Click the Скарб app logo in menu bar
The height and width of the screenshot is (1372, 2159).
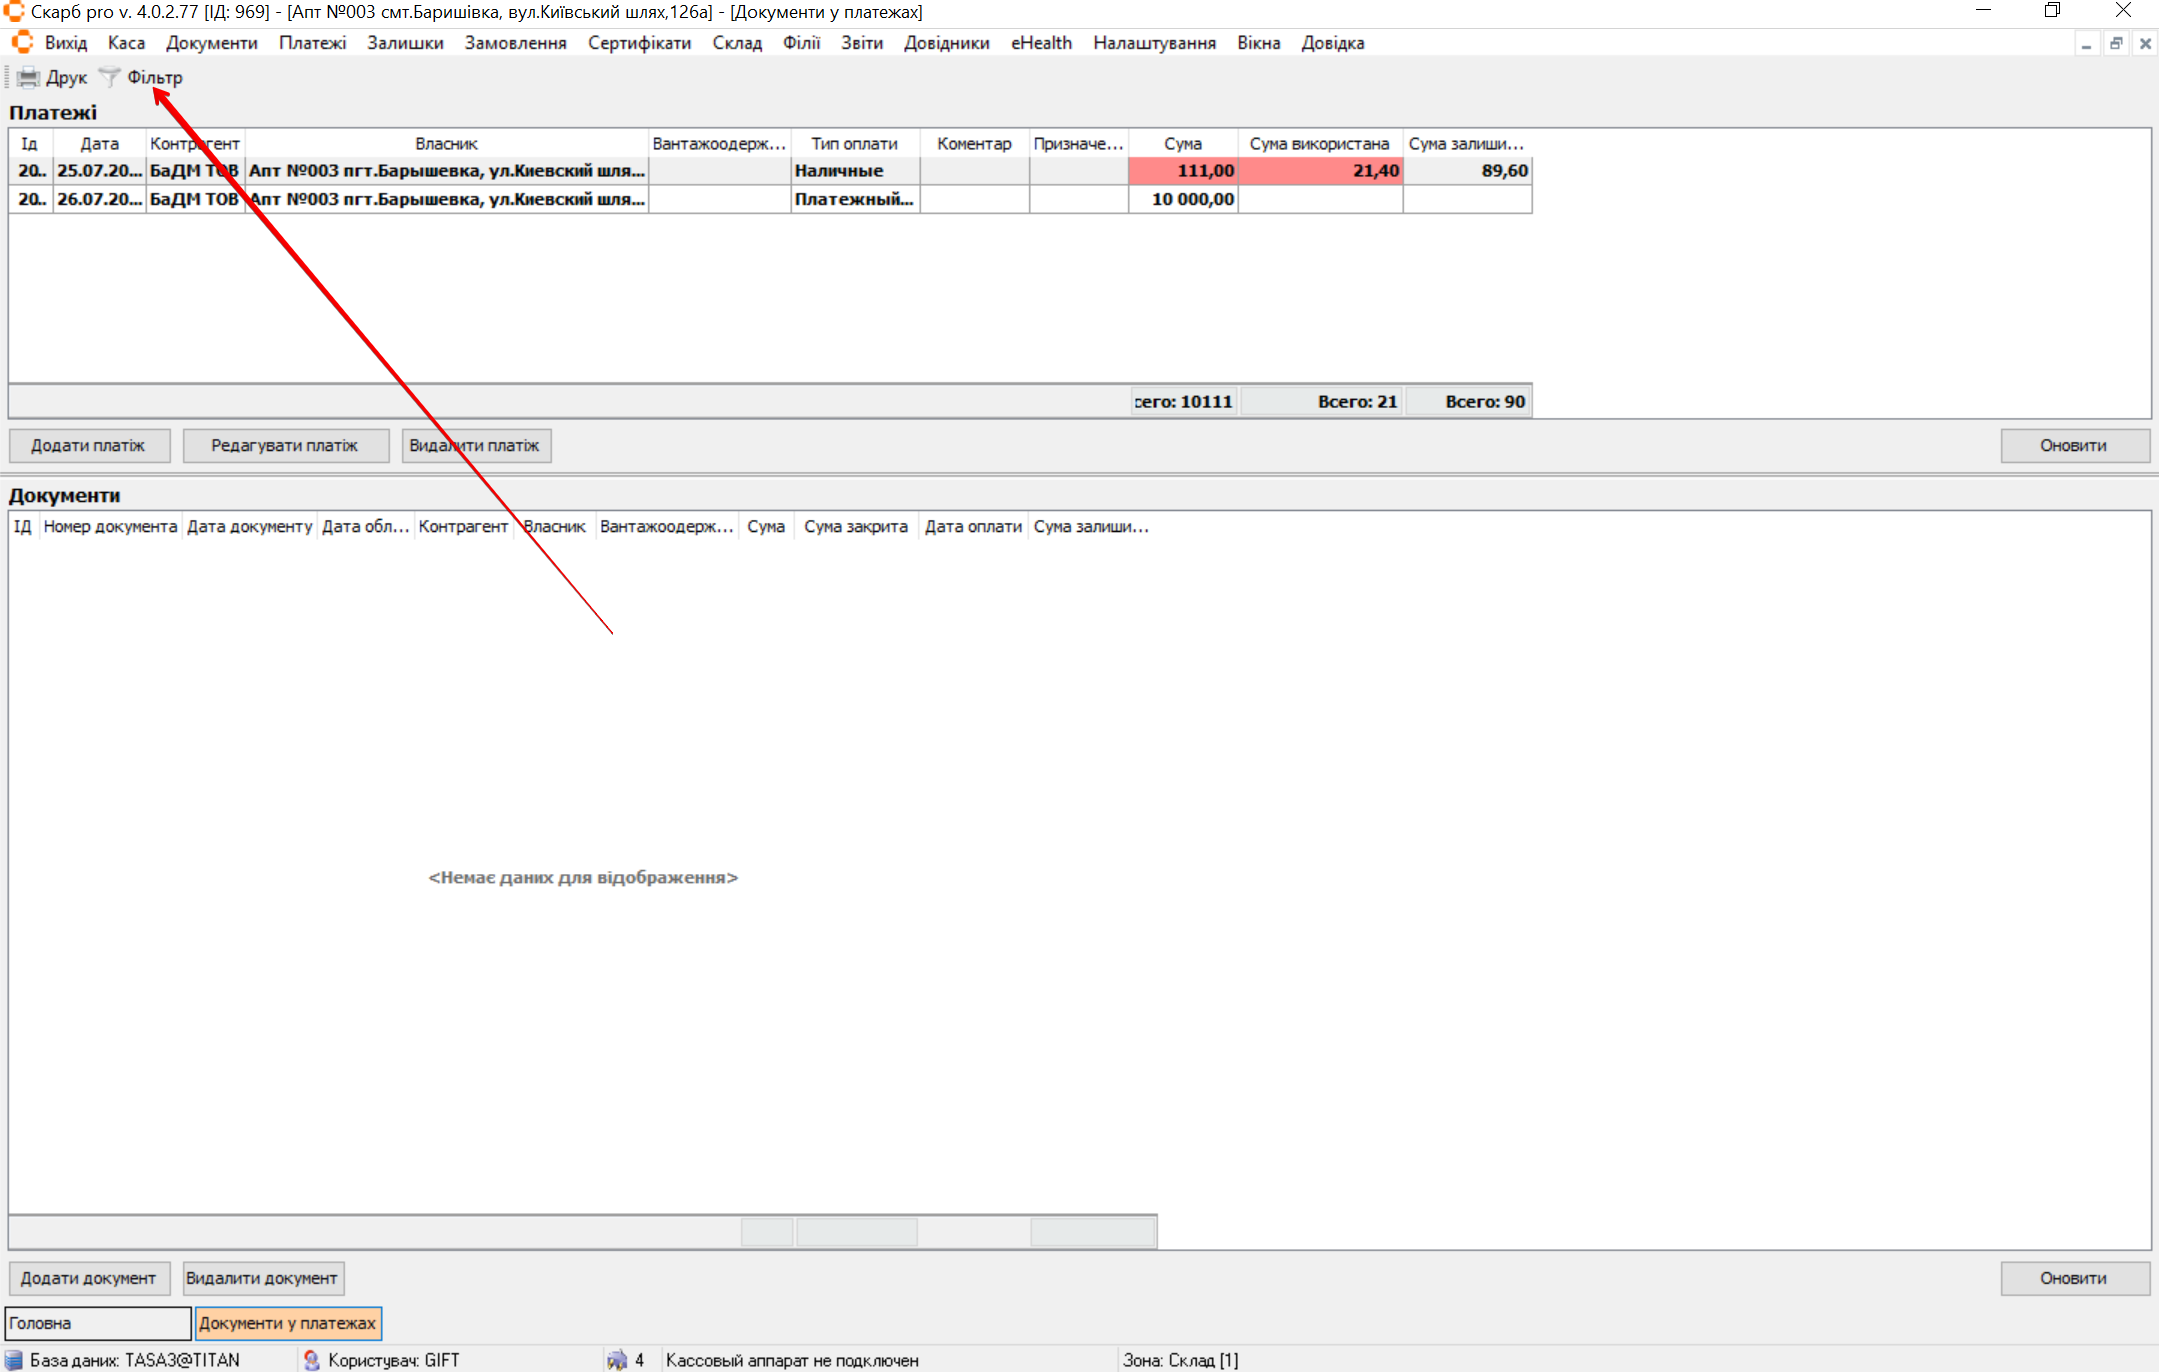[x=22, y=43]
